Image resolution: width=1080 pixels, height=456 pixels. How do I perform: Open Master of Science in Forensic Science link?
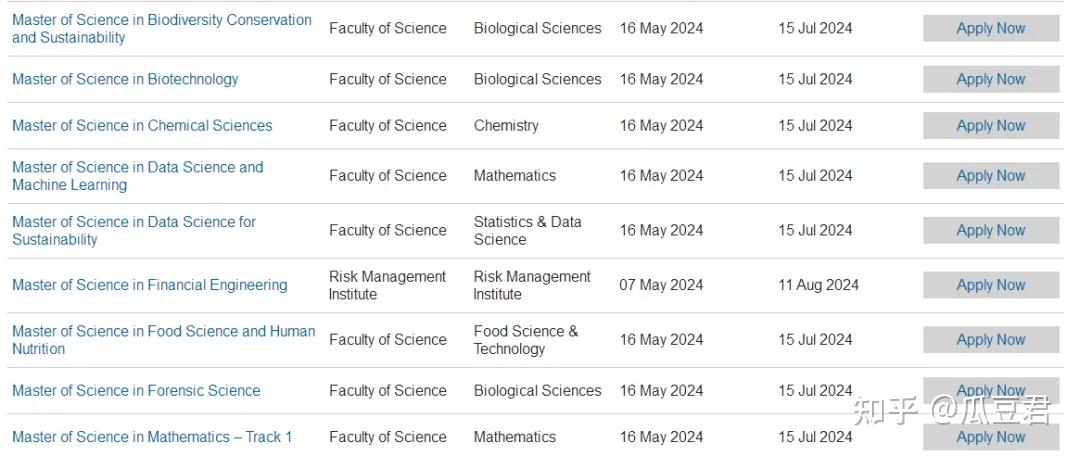coord(136,390)
